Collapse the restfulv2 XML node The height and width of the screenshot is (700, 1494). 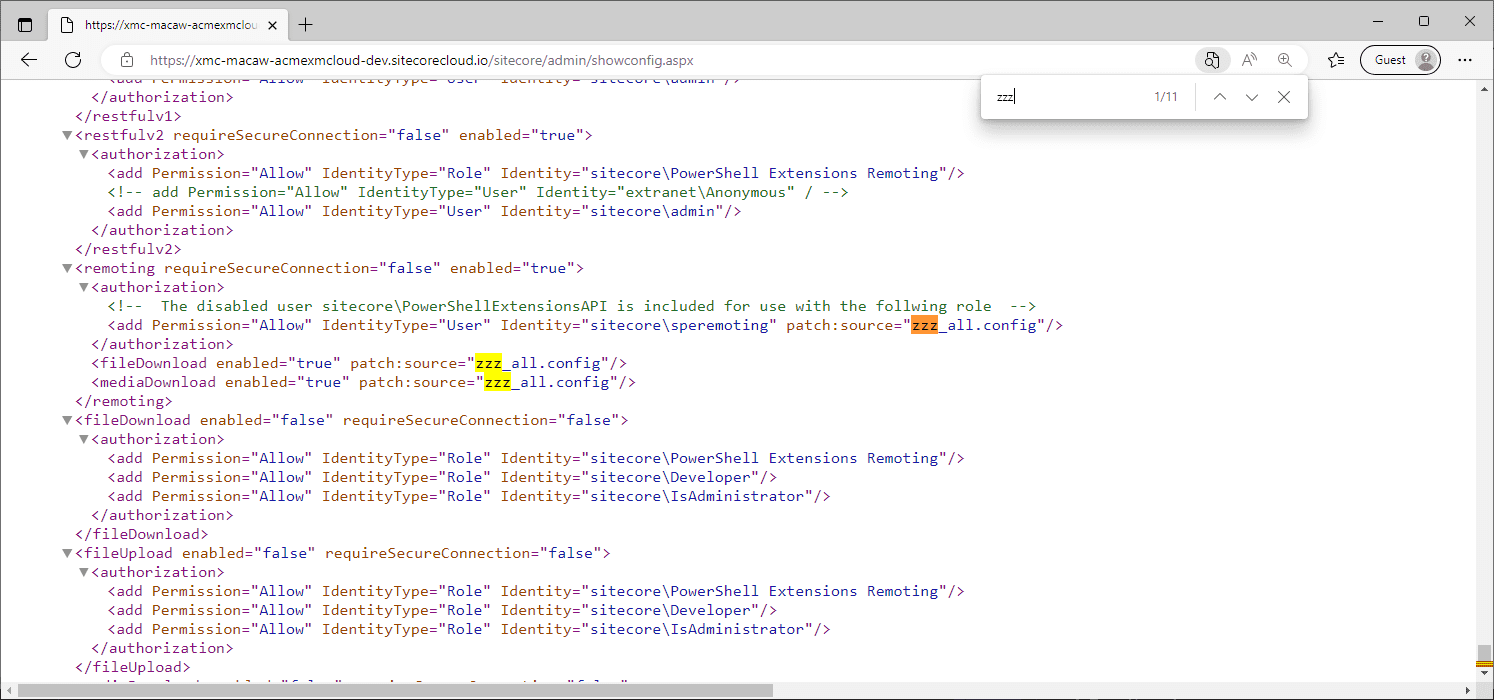click(x=67, y=135)
